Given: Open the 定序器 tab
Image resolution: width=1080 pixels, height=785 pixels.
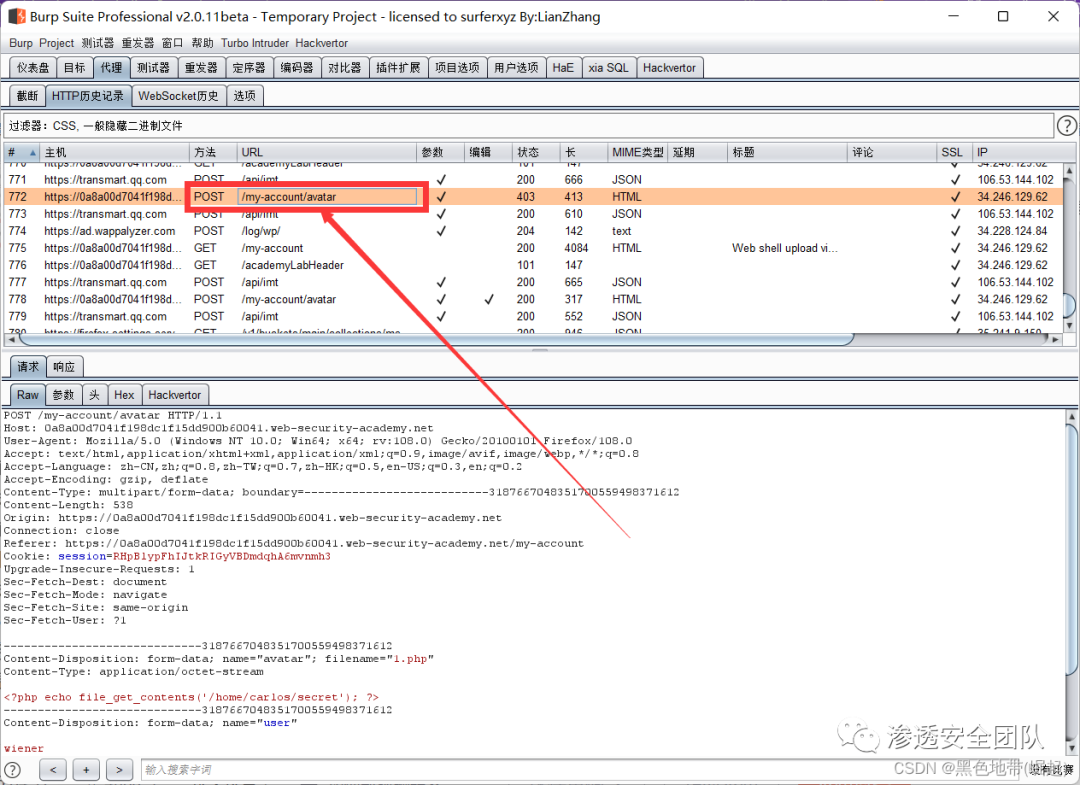Looking at the screenshot, I should pos(249,67).
